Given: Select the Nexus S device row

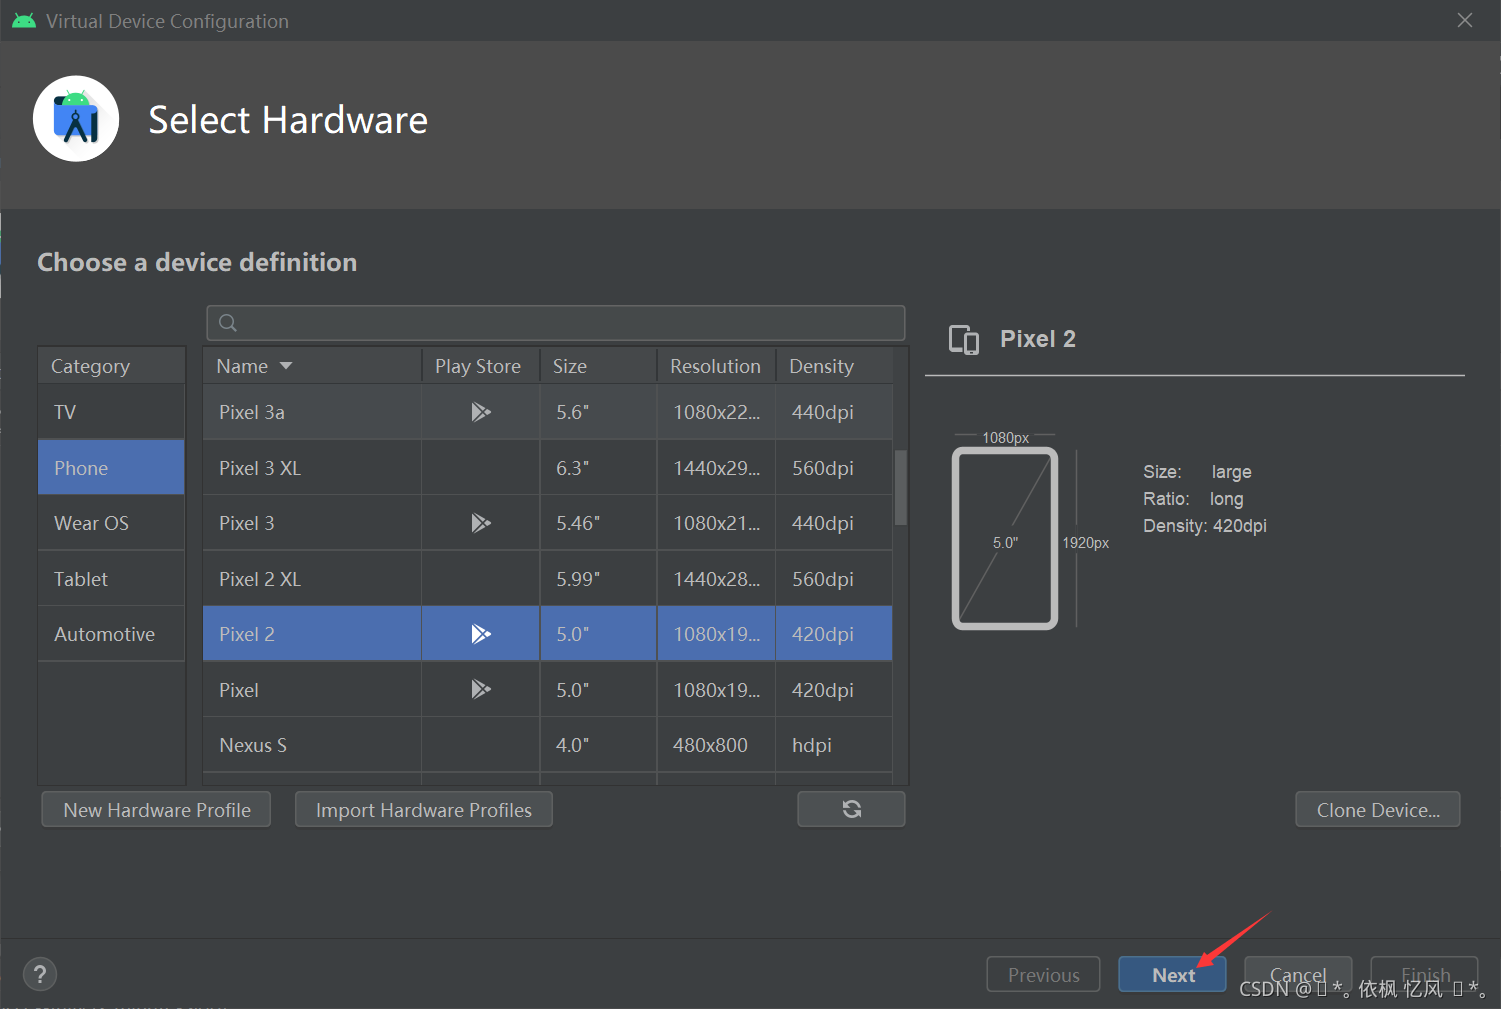Looking at the screenshot, I should click(547, 745).
